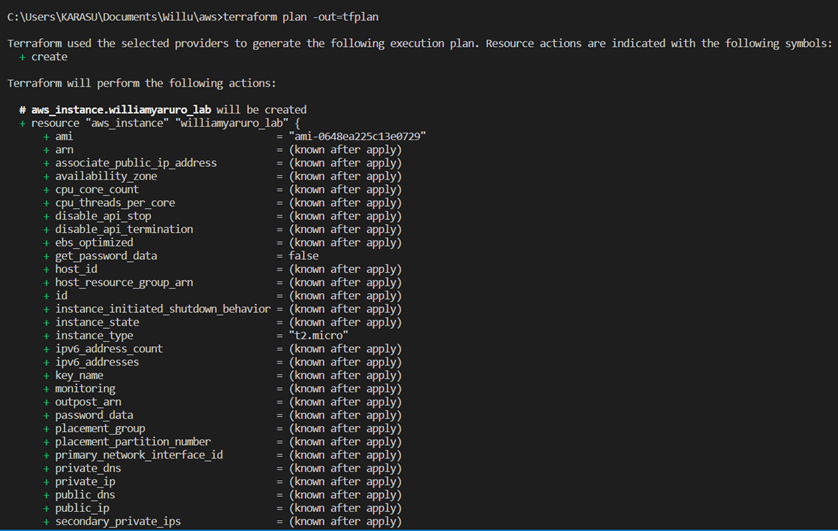Screen dimensions: 838x531
Task: Click the 'ipv6_addresses' attribute
Action: tap(97, 362)
